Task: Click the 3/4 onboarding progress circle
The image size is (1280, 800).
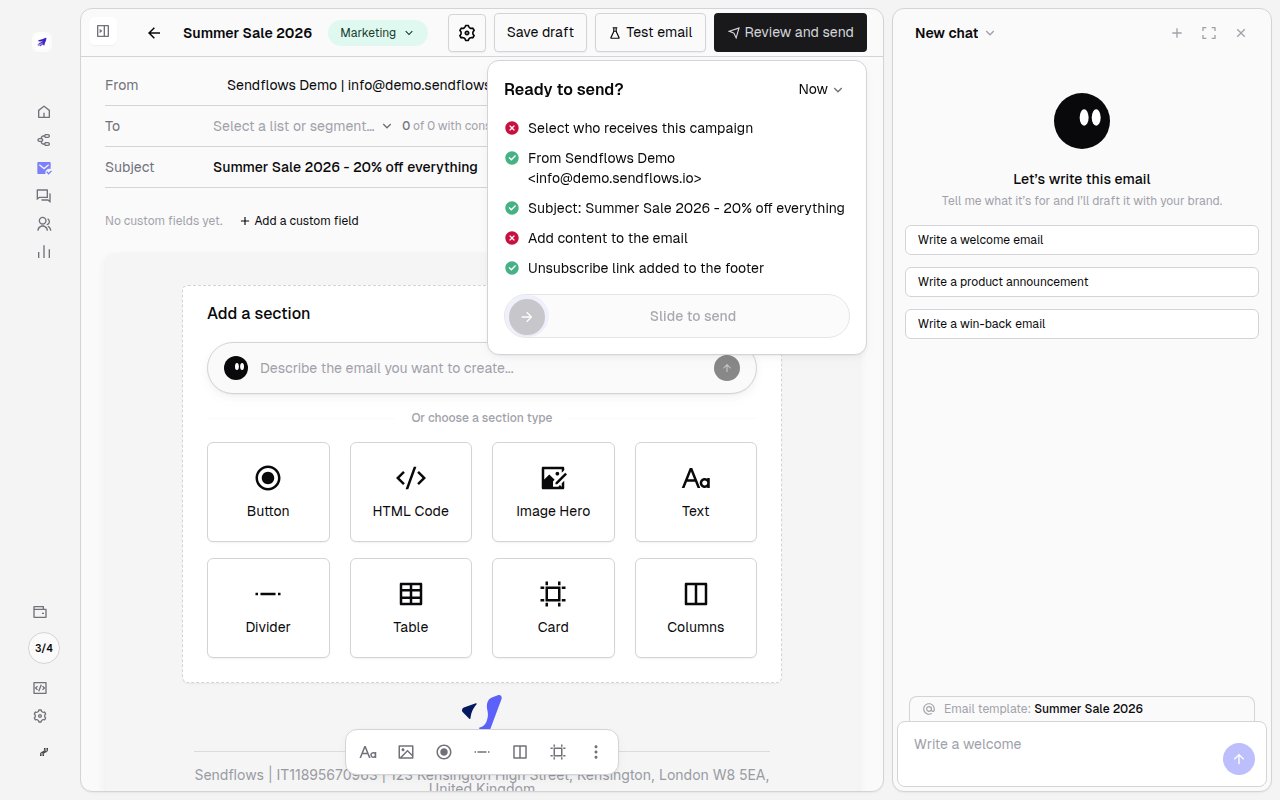Action: 43,648
